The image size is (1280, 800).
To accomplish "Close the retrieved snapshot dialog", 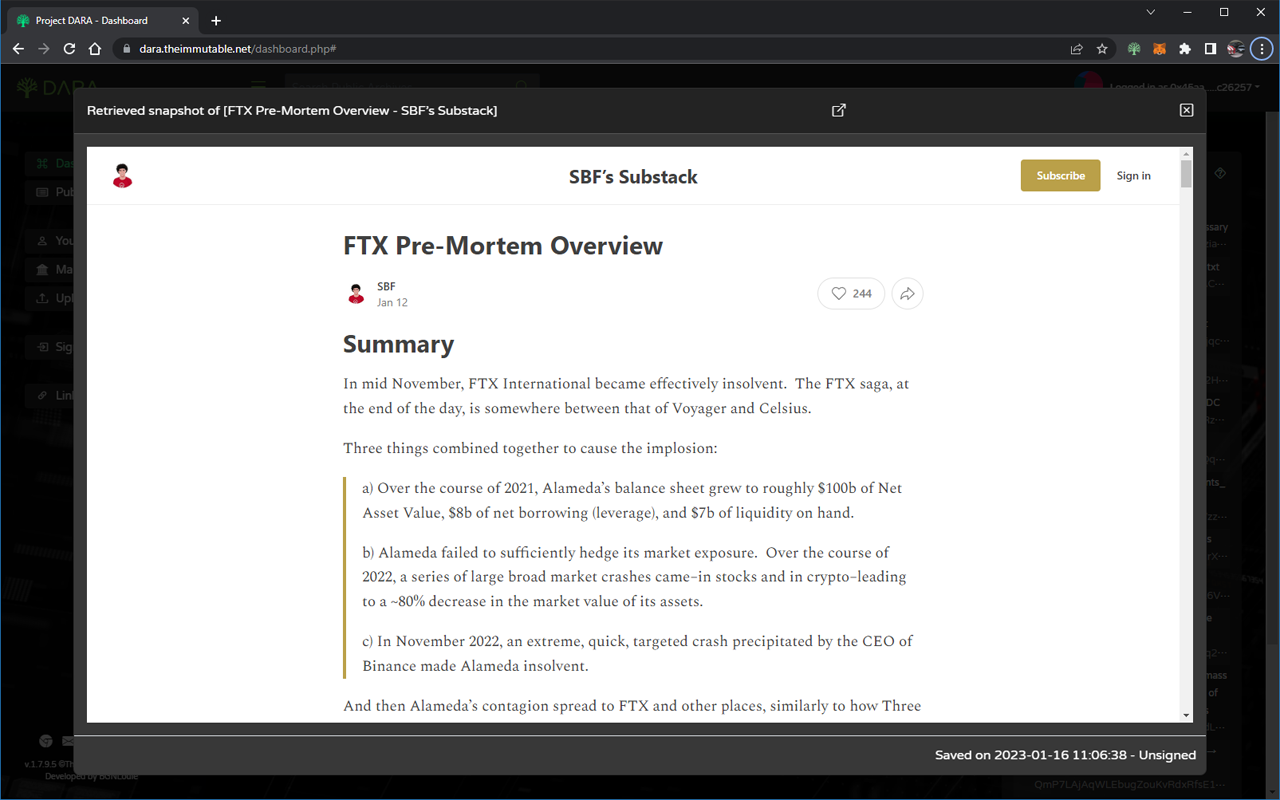I will (x=1186, y=110).
